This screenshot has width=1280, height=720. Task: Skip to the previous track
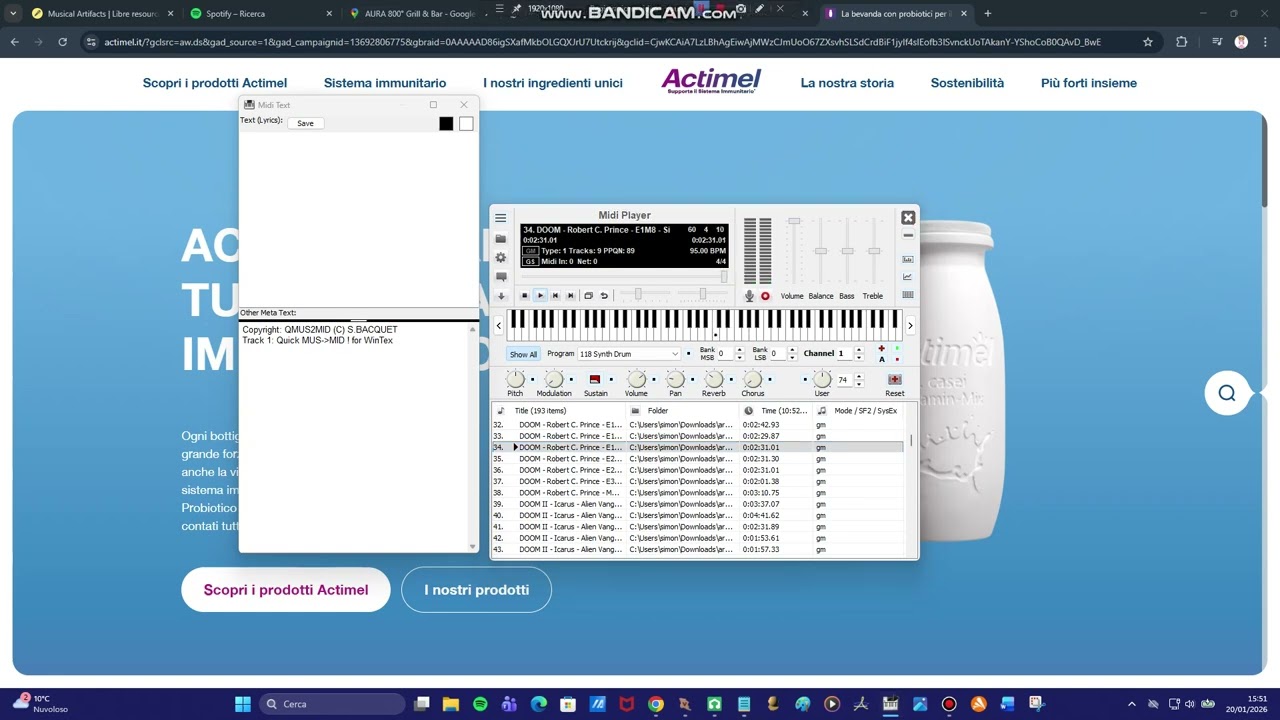555,295
